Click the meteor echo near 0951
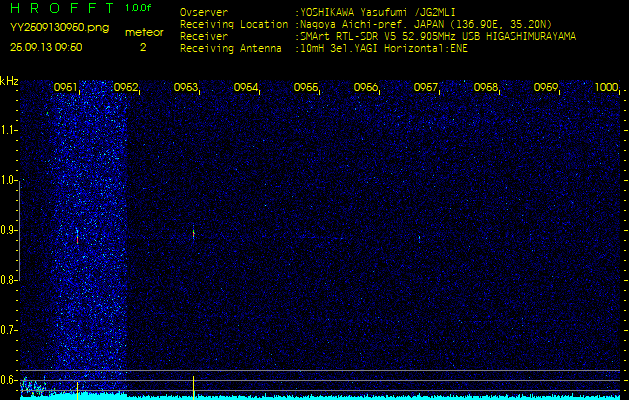This screenshot has height=400, width=629. pos(77,236)
